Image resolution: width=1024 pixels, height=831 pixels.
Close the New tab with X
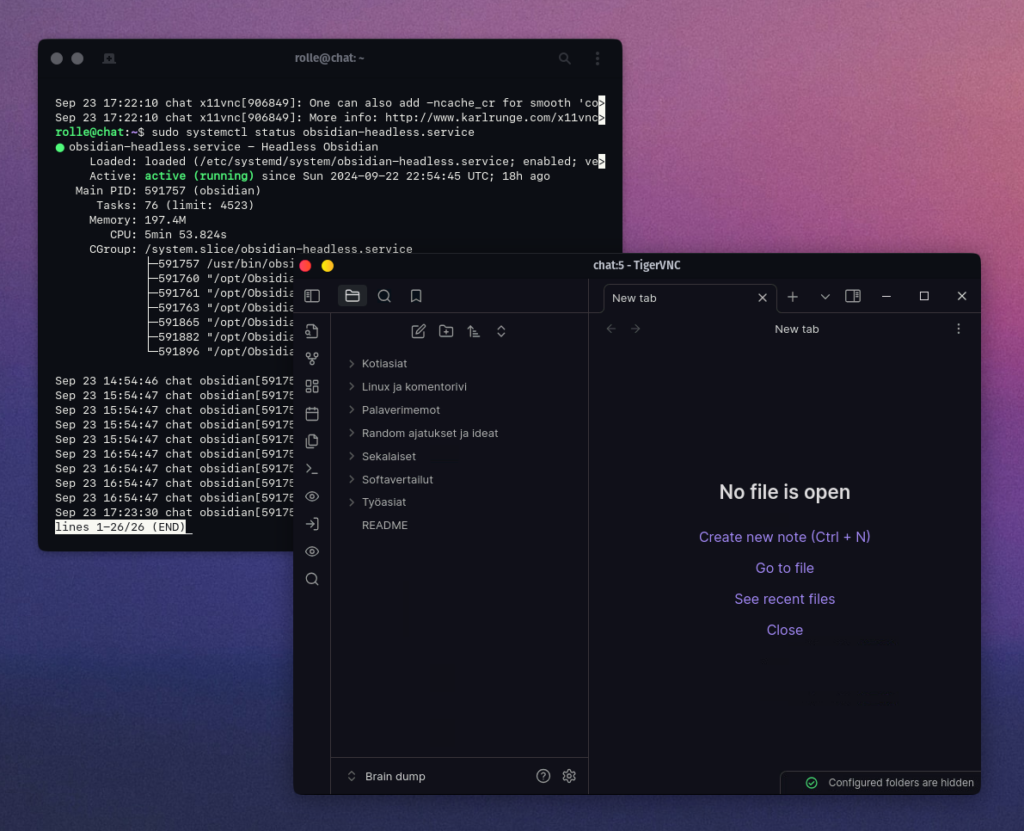(762, 297)
